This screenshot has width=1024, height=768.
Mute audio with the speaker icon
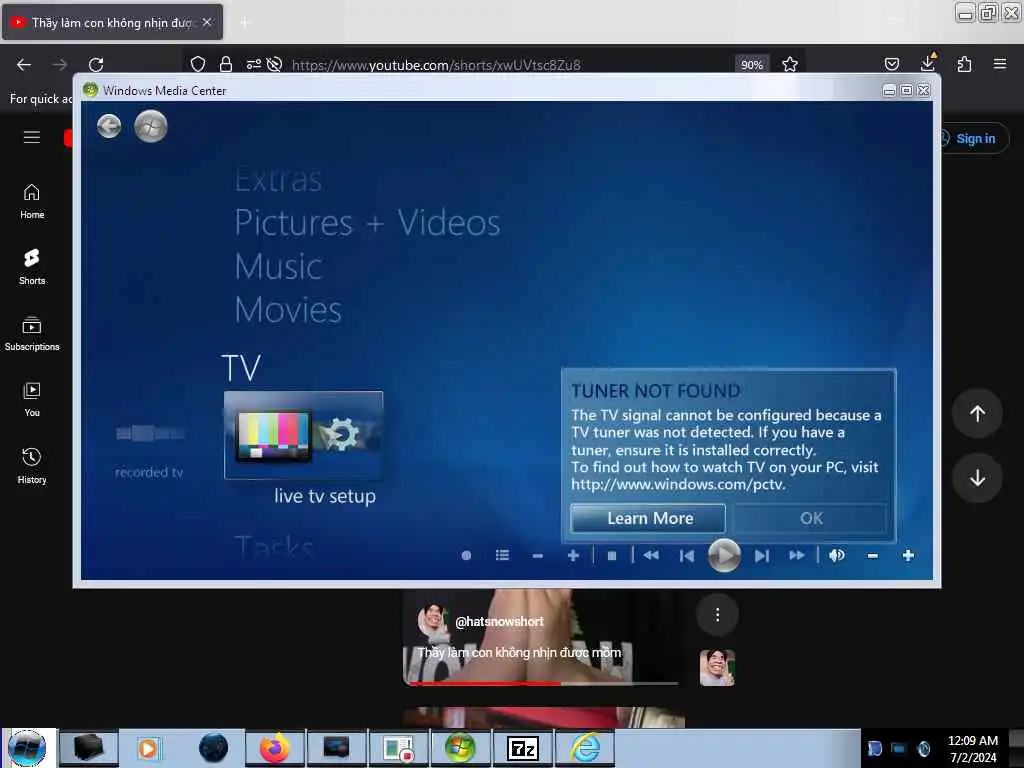[x=837, y=555]
